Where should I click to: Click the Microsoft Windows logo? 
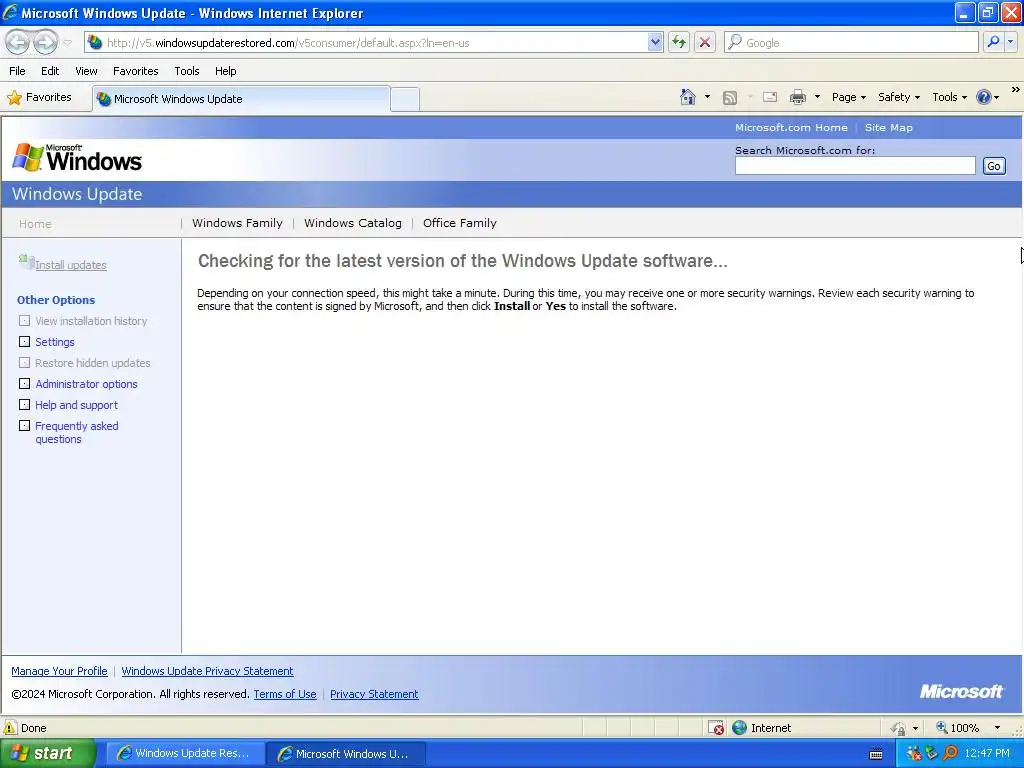(x=77, y=157)
